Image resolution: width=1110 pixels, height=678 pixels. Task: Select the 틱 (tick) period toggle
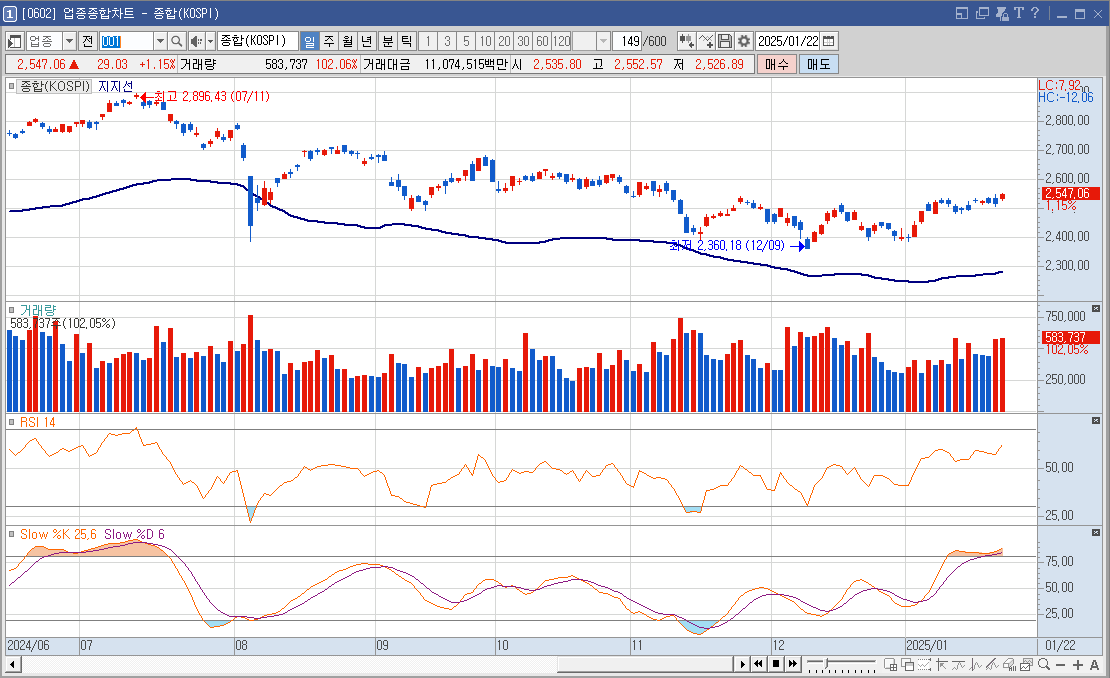(x=406, y=41)
